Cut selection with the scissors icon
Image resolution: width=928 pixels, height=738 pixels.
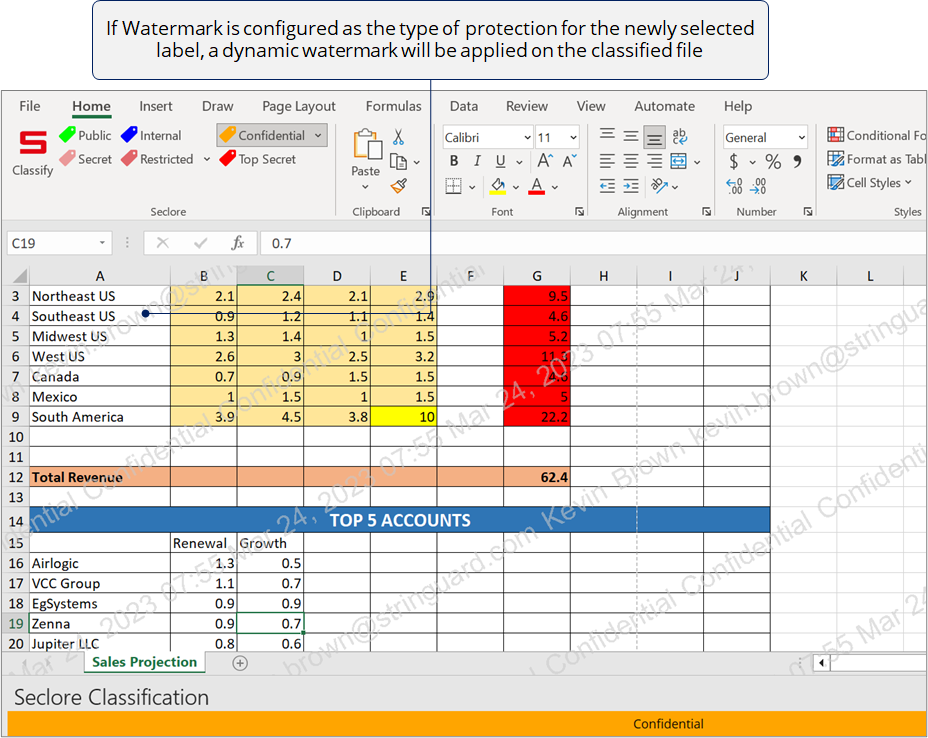398,137
